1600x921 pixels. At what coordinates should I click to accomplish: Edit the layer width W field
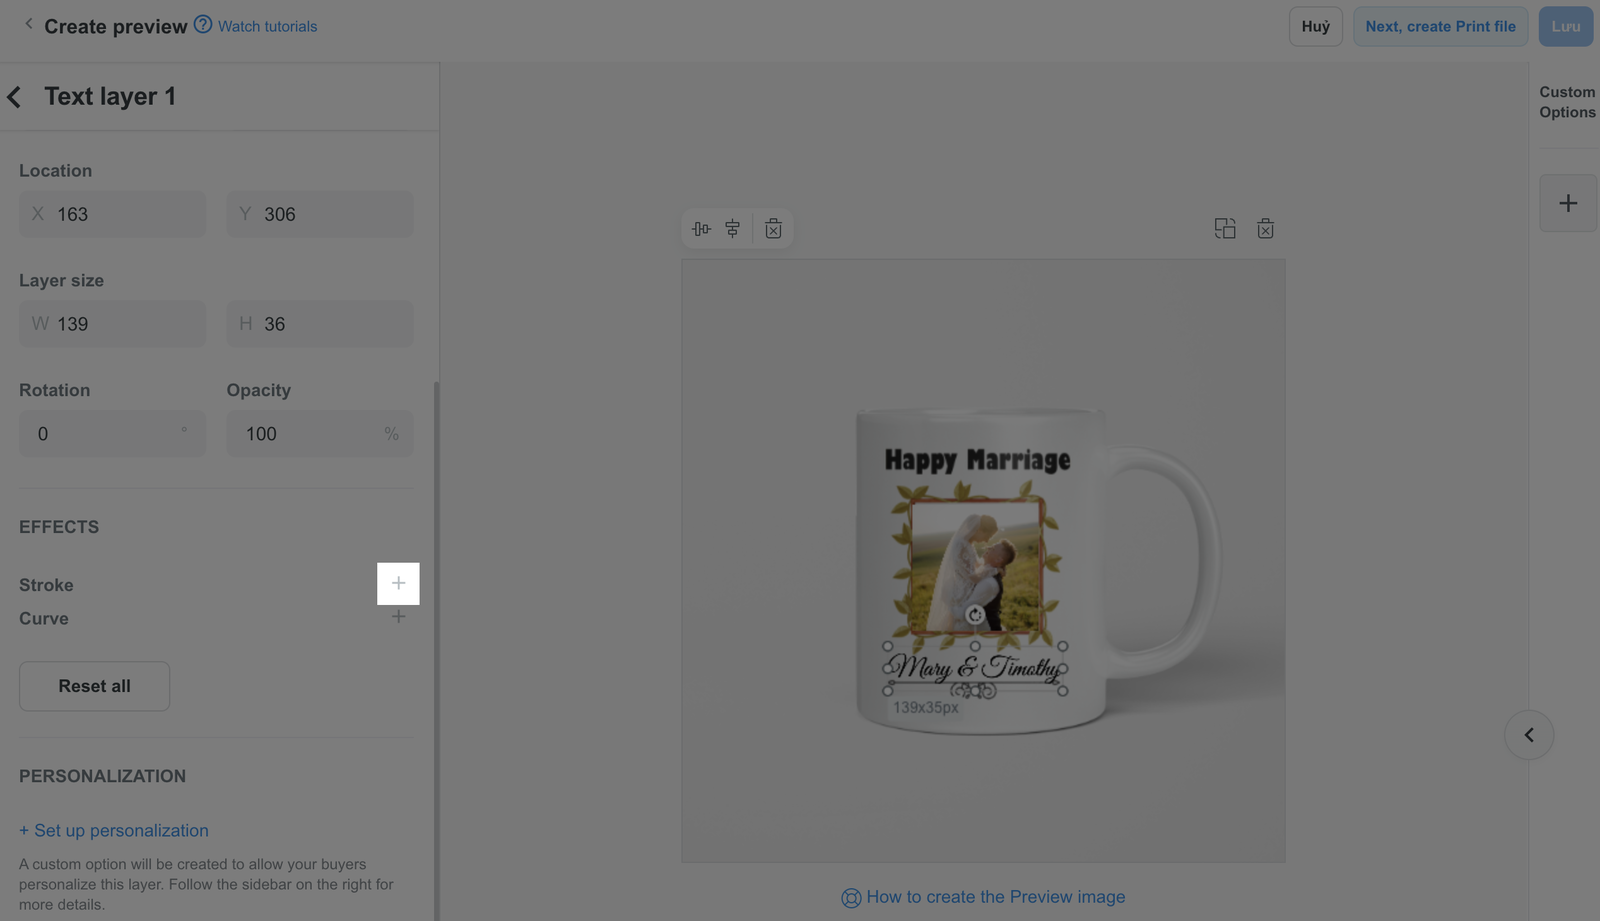click(x=112, y=324)
